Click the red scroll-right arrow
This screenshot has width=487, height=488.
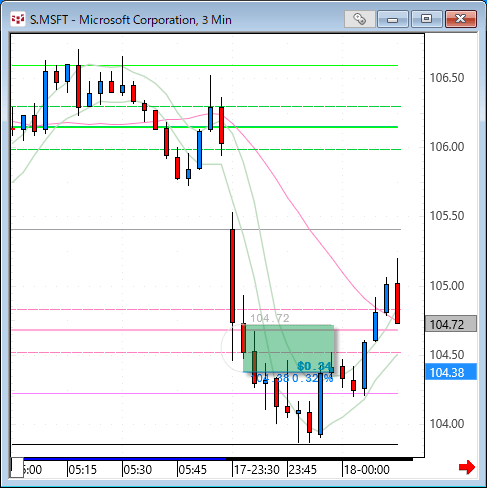466,467
